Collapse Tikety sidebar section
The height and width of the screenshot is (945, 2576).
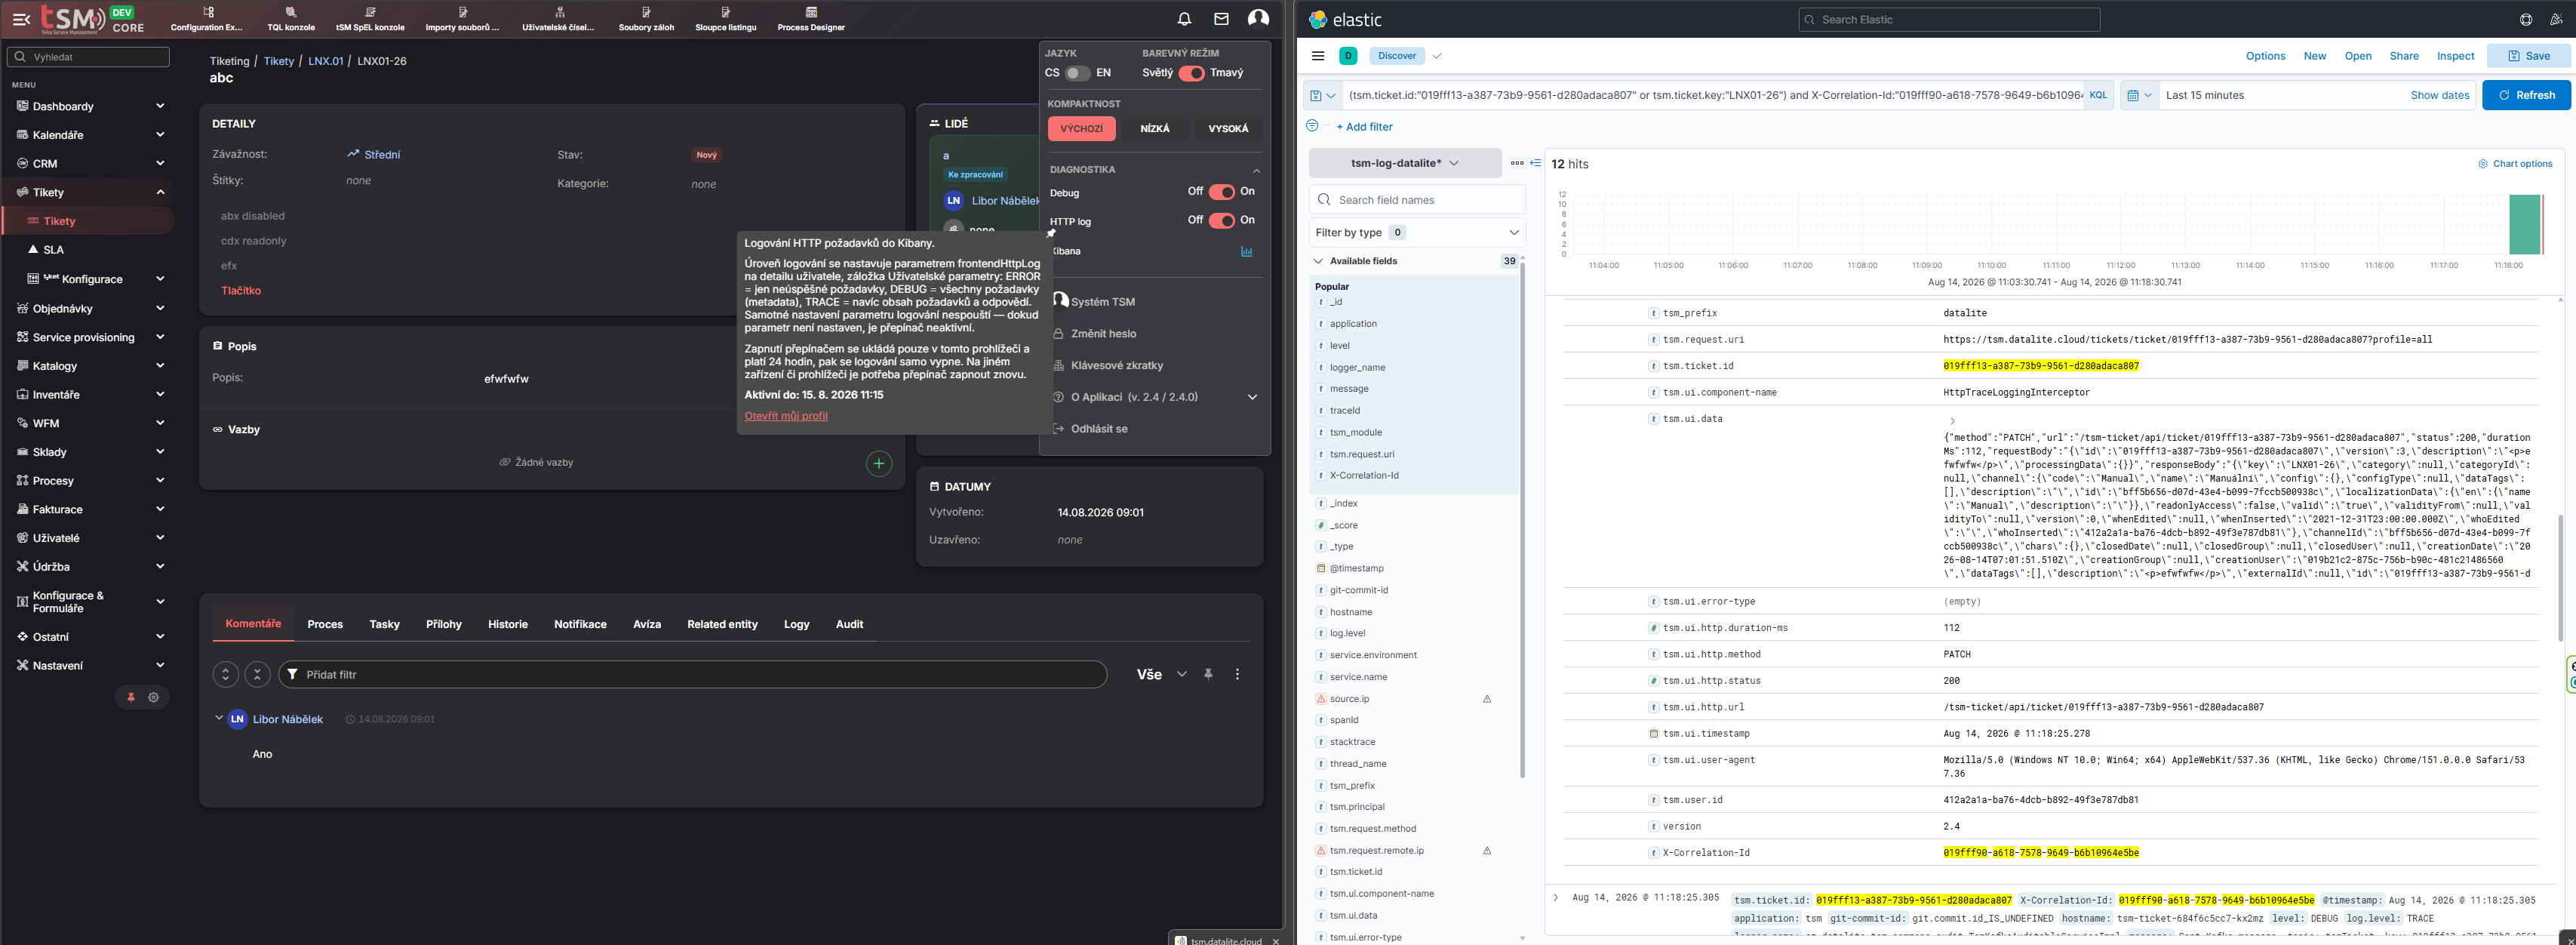tap(90, 192)
